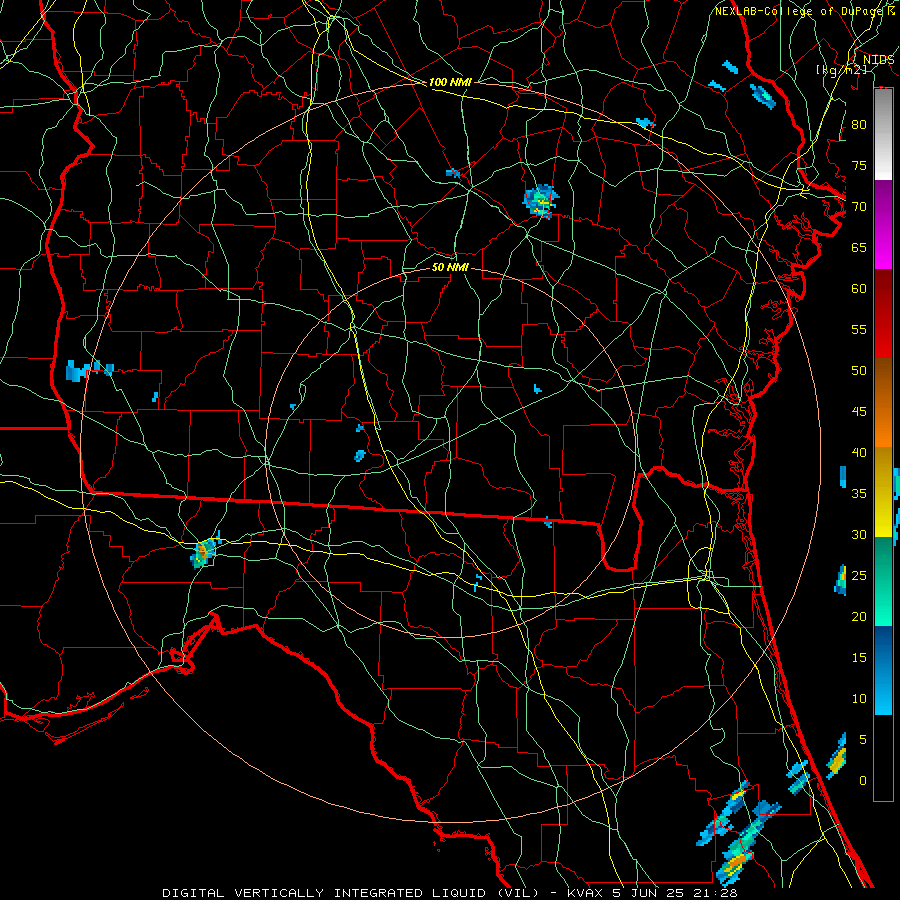This screenshot has height=900, width=900.
Task: Pick the gray-white segment of the color bar
Action: pos(883,134)
